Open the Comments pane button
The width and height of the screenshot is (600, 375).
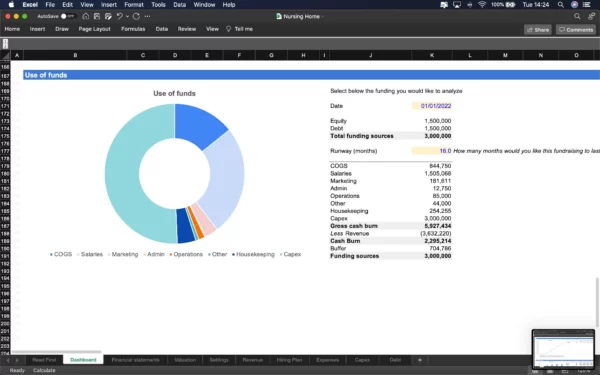[x=576, y=29]
